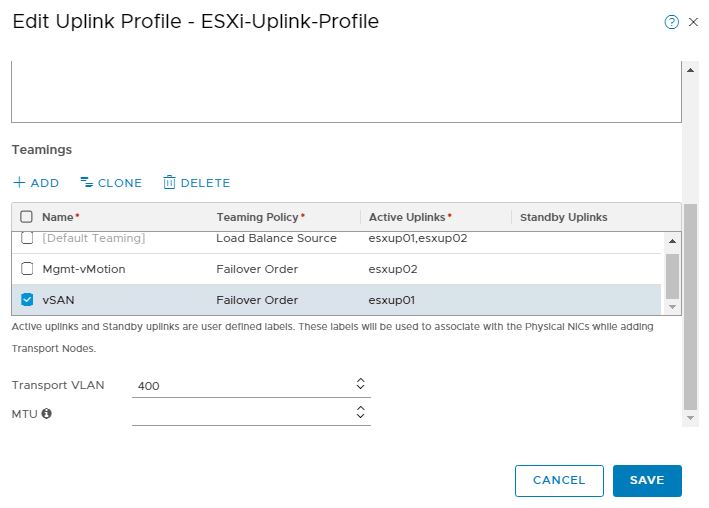This screenshot has width=709, height=508.
Task: Check the Mgmt-vMotion teaming checkbox
Action: coord(27,269)
